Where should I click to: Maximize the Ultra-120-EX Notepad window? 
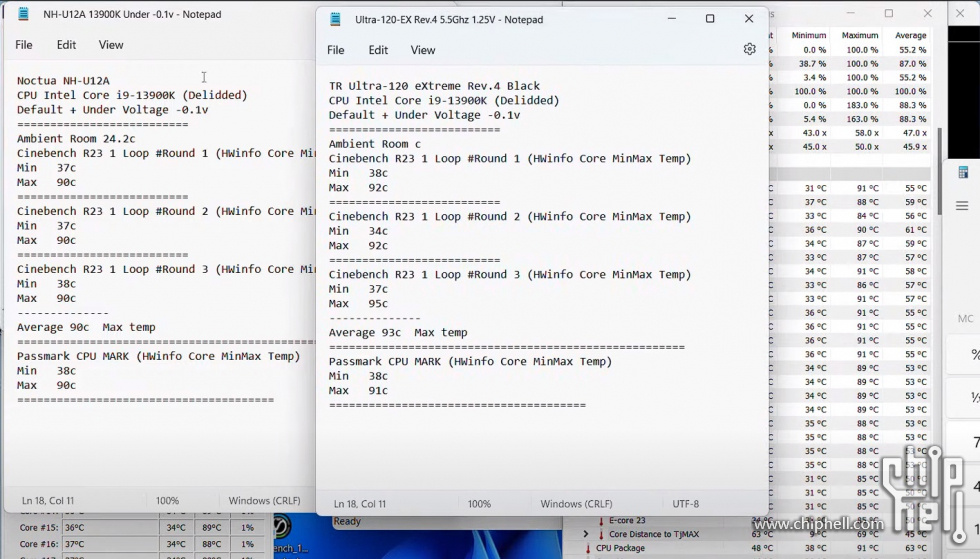click(x=710, y=19)
